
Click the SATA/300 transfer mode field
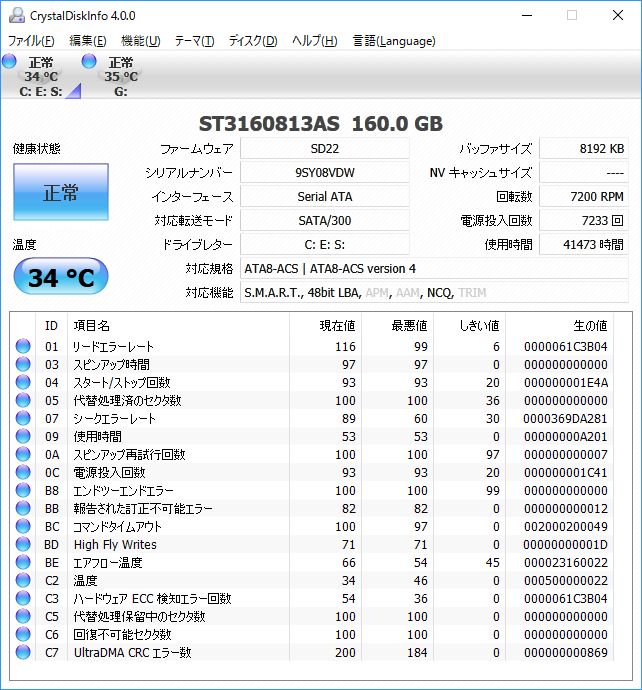click(x=325, y=220)
